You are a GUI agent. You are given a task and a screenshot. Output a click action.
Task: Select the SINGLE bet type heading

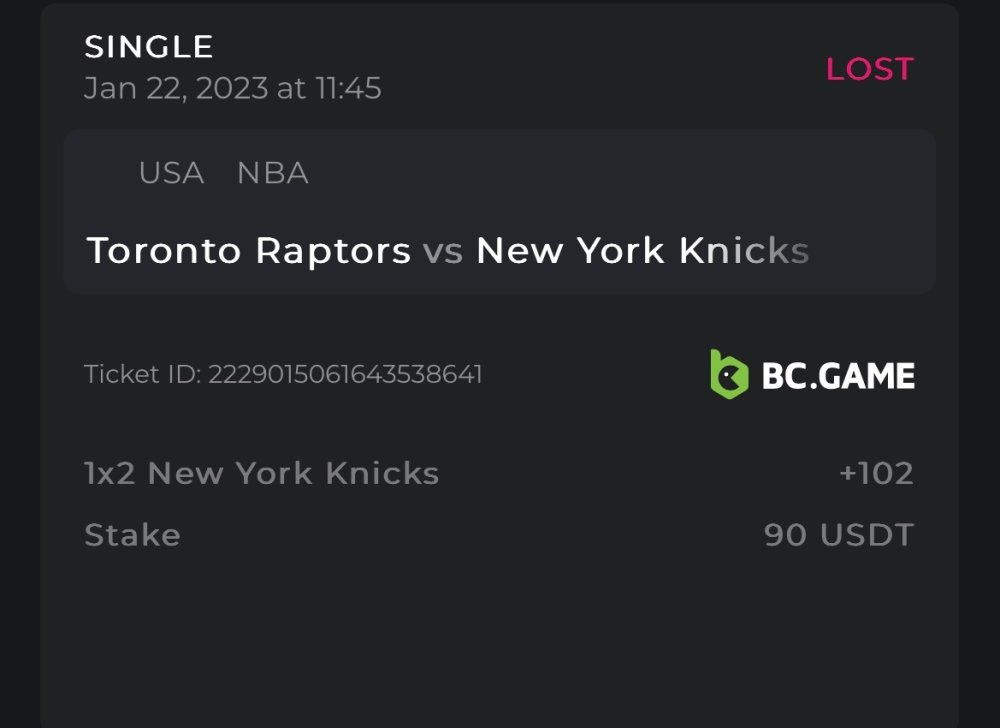tap(149, 47)
